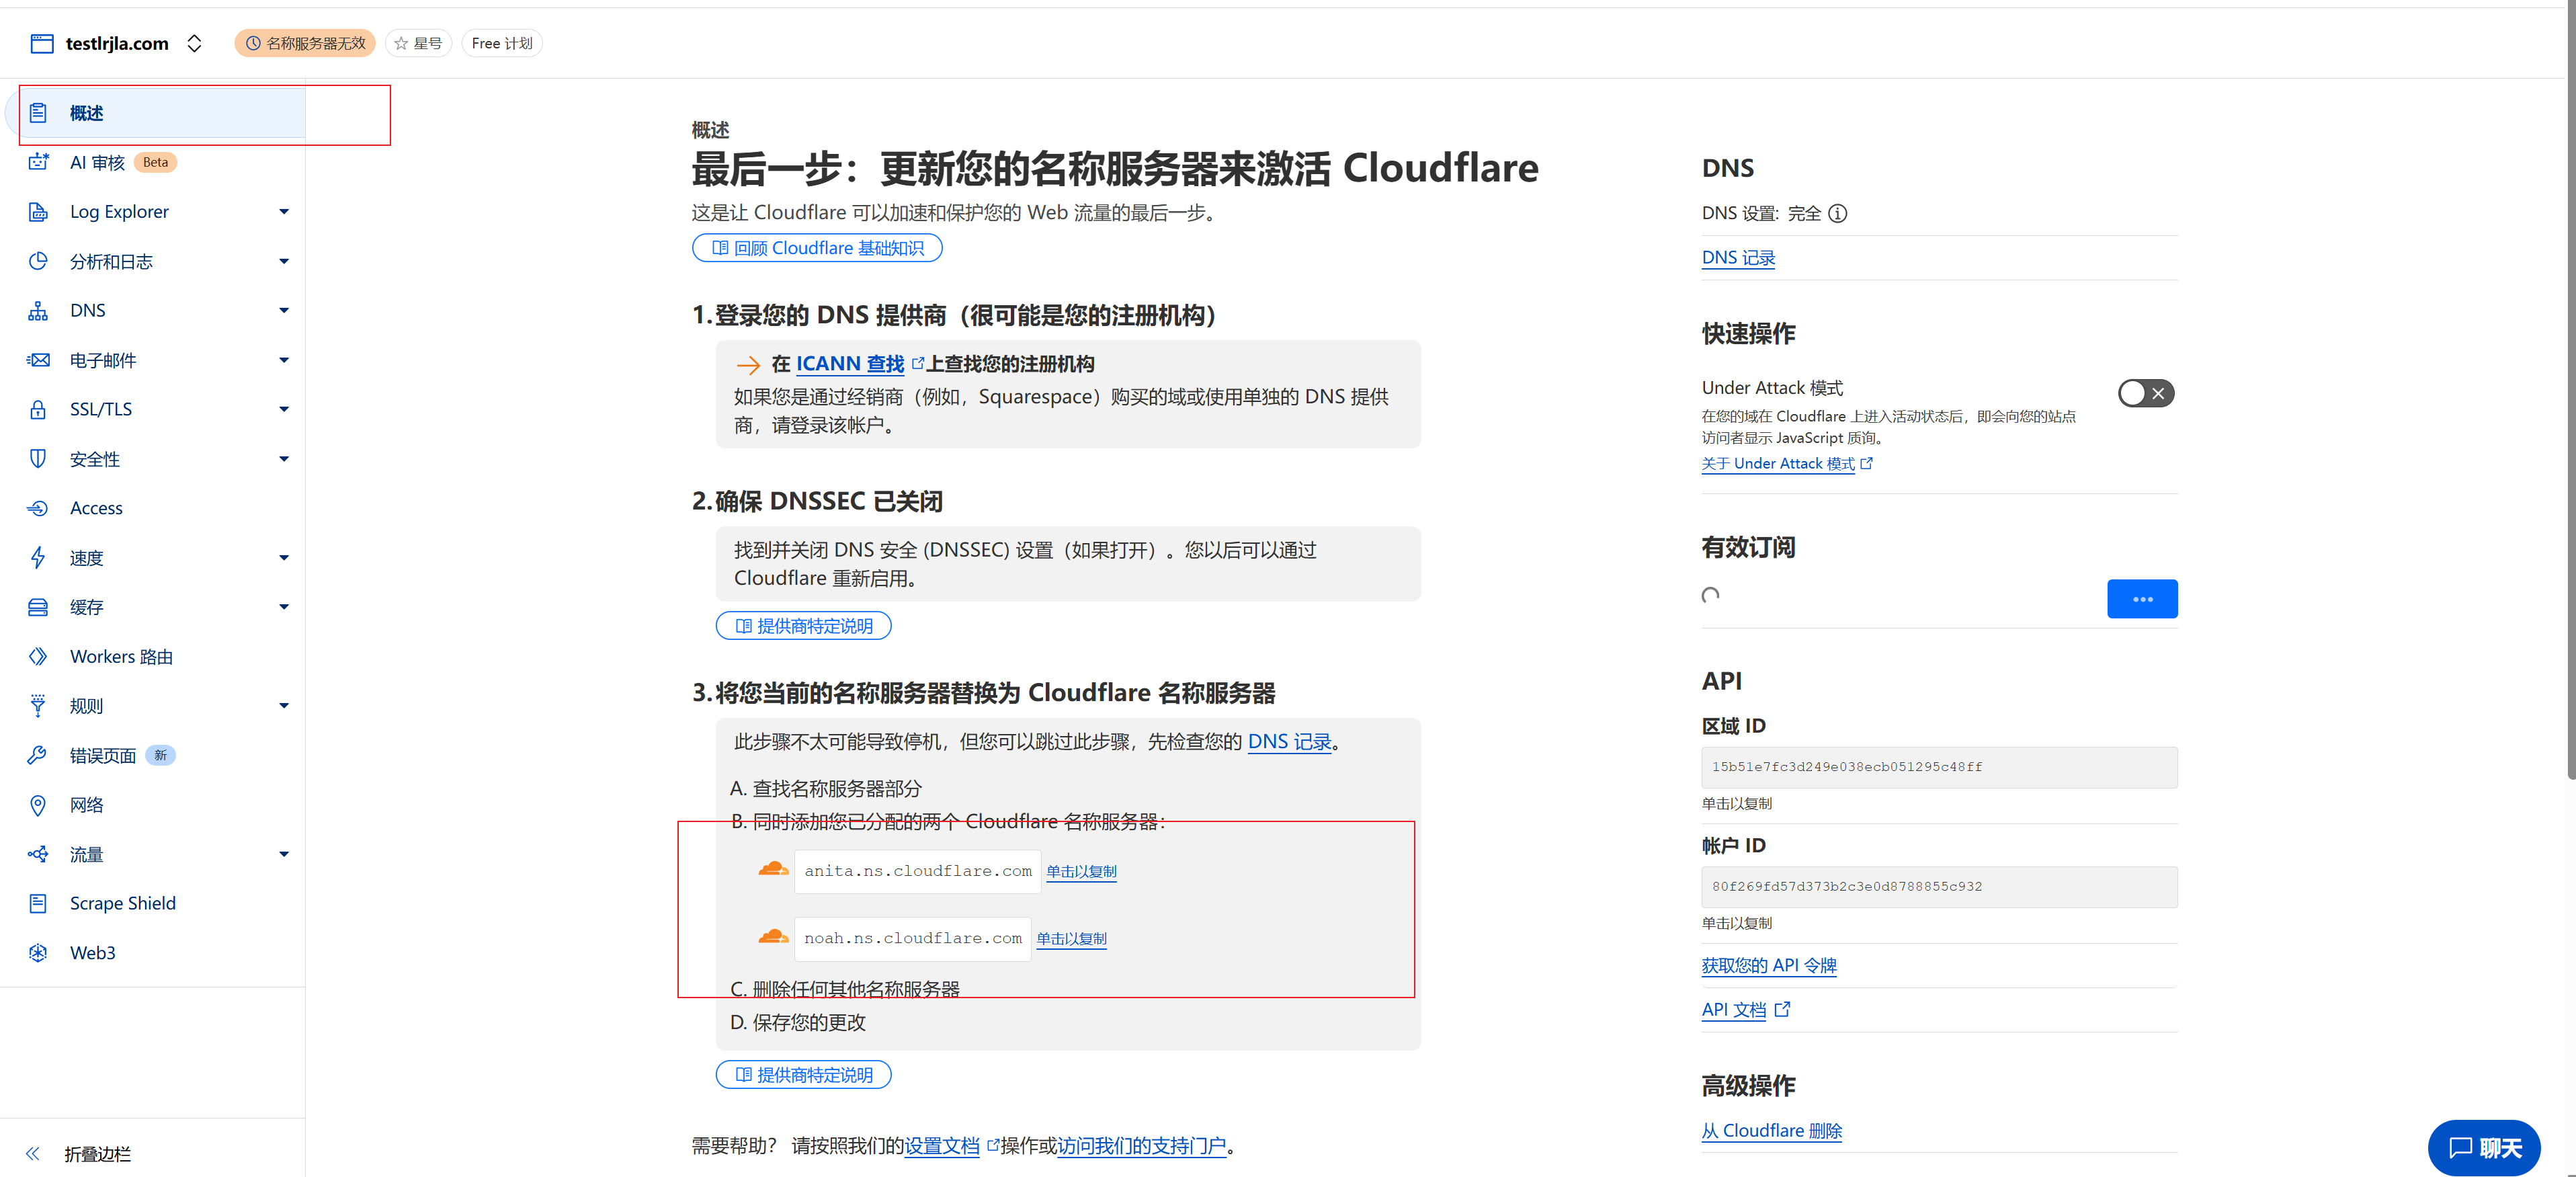Expand the SSL/TLS submenu arrow
The image size is (2576, 1177).
[x=284, y=409]
